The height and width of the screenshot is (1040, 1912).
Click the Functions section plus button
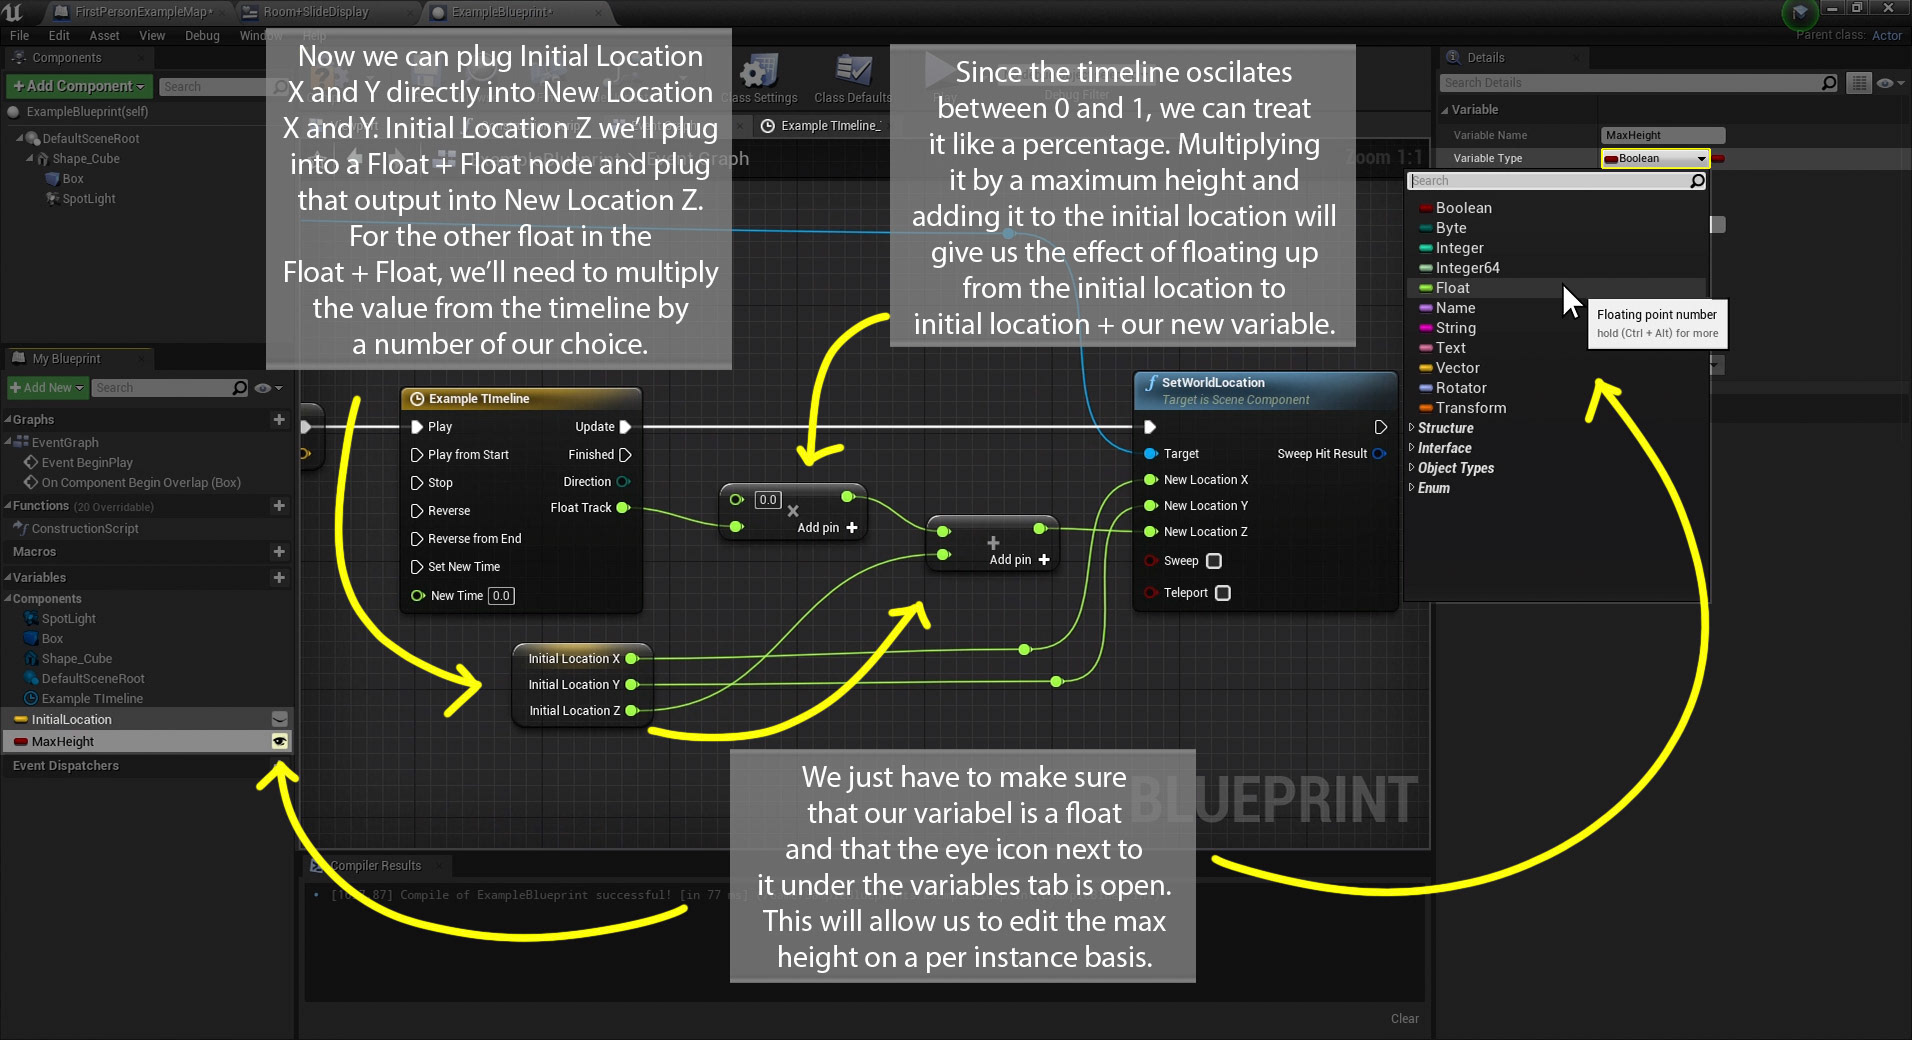click(x=279, y=506)
